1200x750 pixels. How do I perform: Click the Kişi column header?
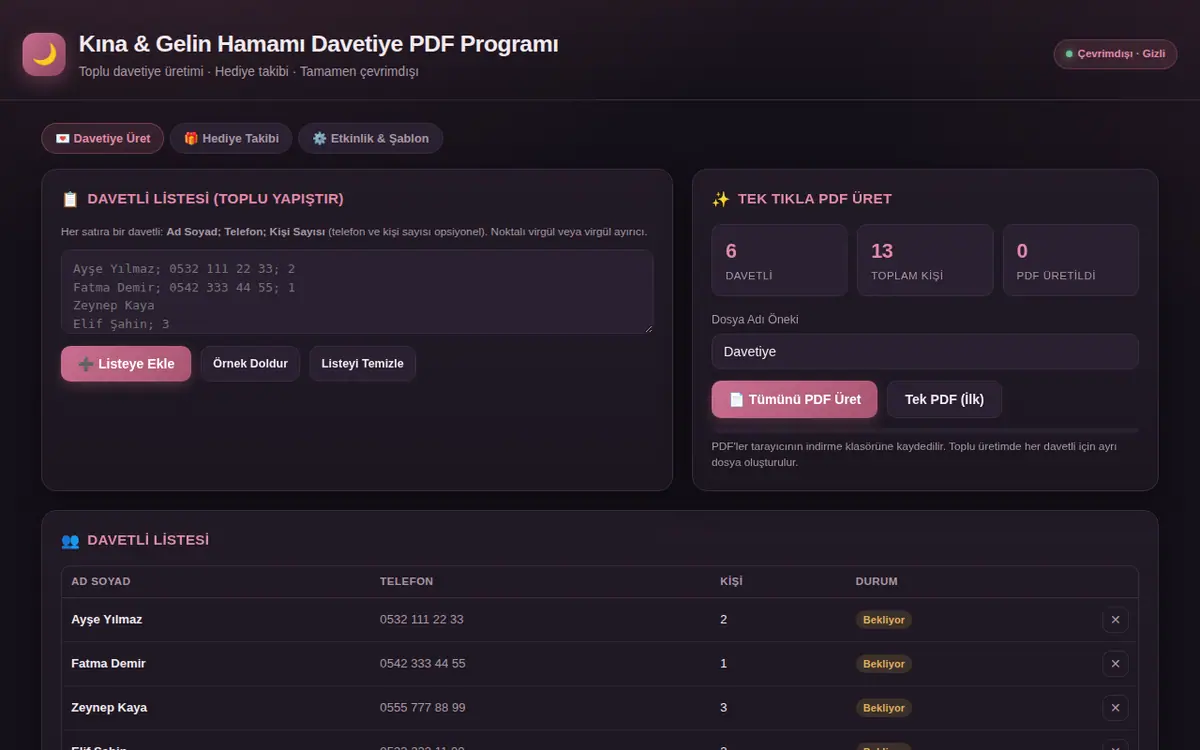coord(731,582)
